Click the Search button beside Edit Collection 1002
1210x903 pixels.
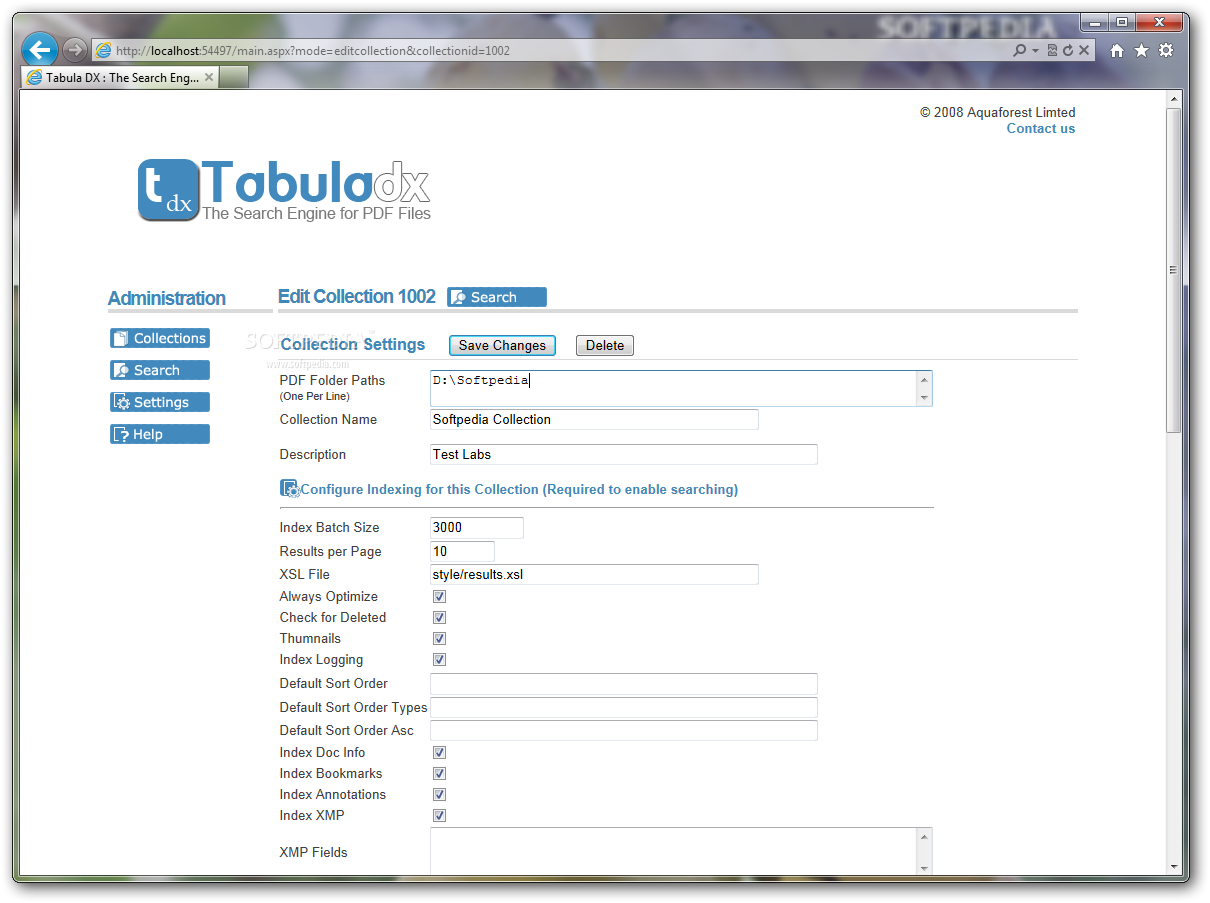[x=497, y=297]
